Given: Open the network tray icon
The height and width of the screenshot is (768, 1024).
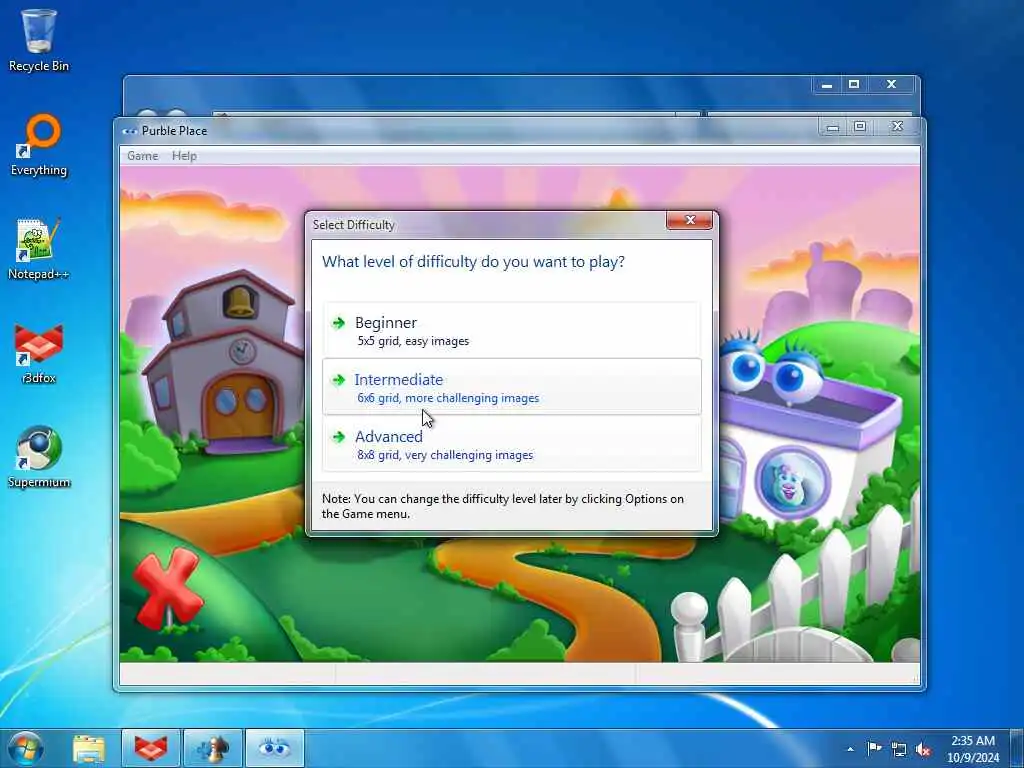Looking at the screenshot, I should coord(899,749).
